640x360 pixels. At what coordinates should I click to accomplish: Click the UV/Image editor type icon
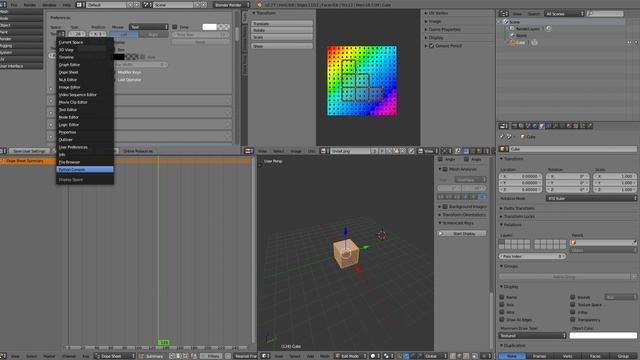249,151
